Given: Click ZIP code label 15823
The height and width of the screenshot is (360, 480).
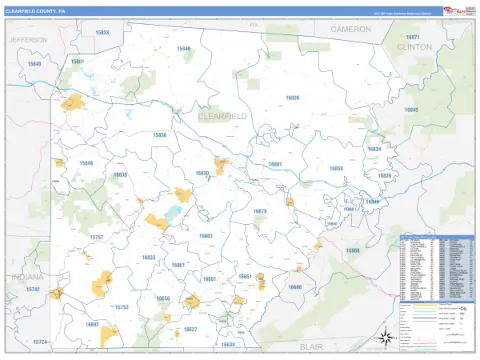Looking at the screenshot, I should pyautogui.click(x=102, y=32).
